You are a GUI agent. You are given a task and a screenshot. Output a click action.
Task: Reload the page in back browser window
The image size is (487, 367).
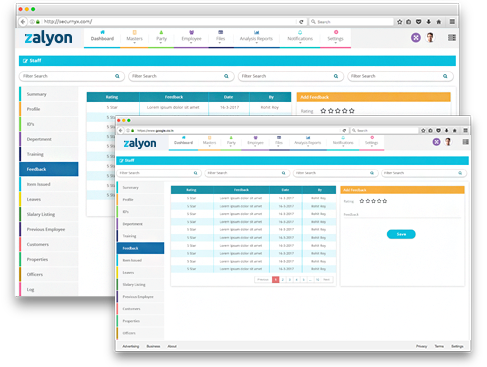[301, 22]
